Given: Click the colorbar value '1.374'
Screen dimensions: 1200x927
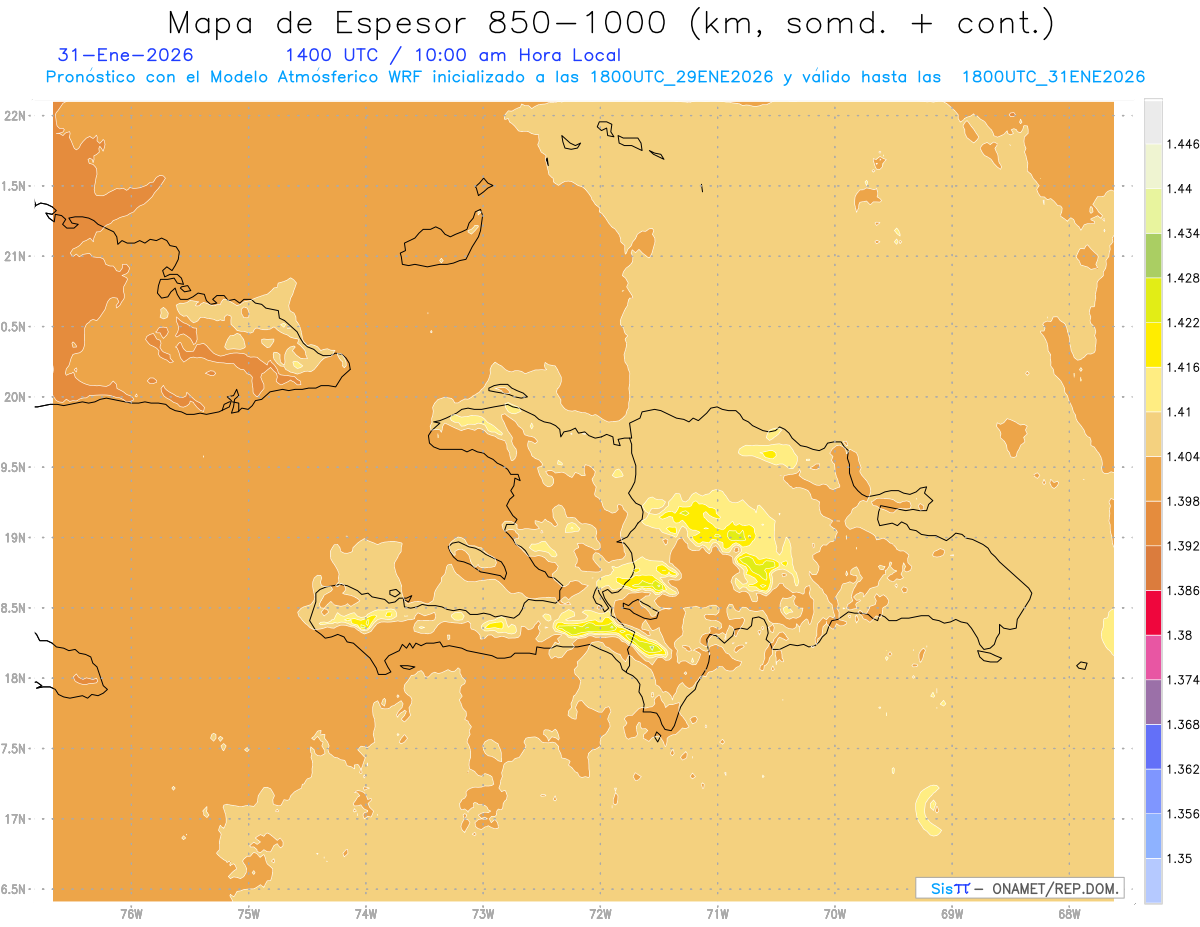Looking at the screenshot, I should click(x=1184, y=680).
